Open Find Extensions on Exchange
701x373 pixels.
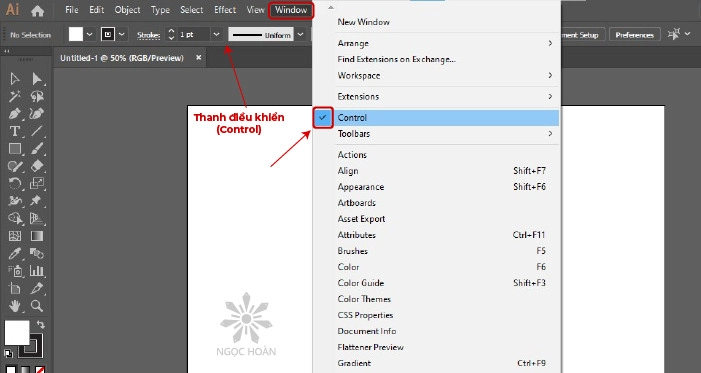click(396, 59)
